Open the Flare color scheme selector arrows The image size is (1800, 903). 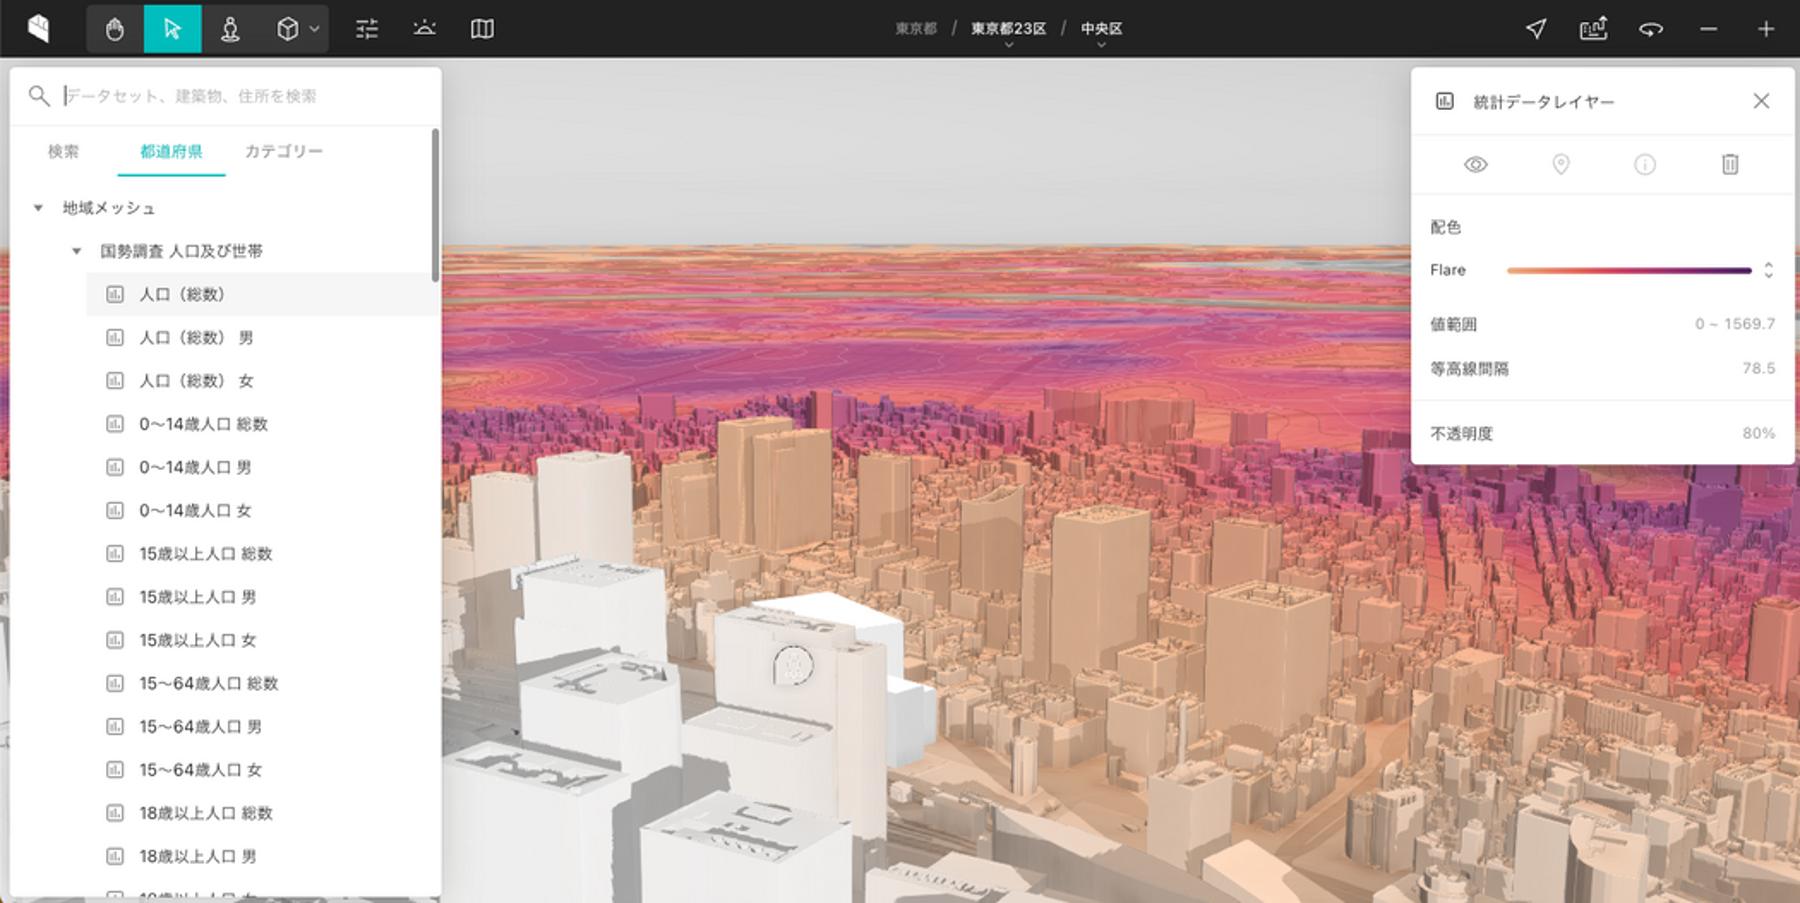click(x=1768, y=270)
